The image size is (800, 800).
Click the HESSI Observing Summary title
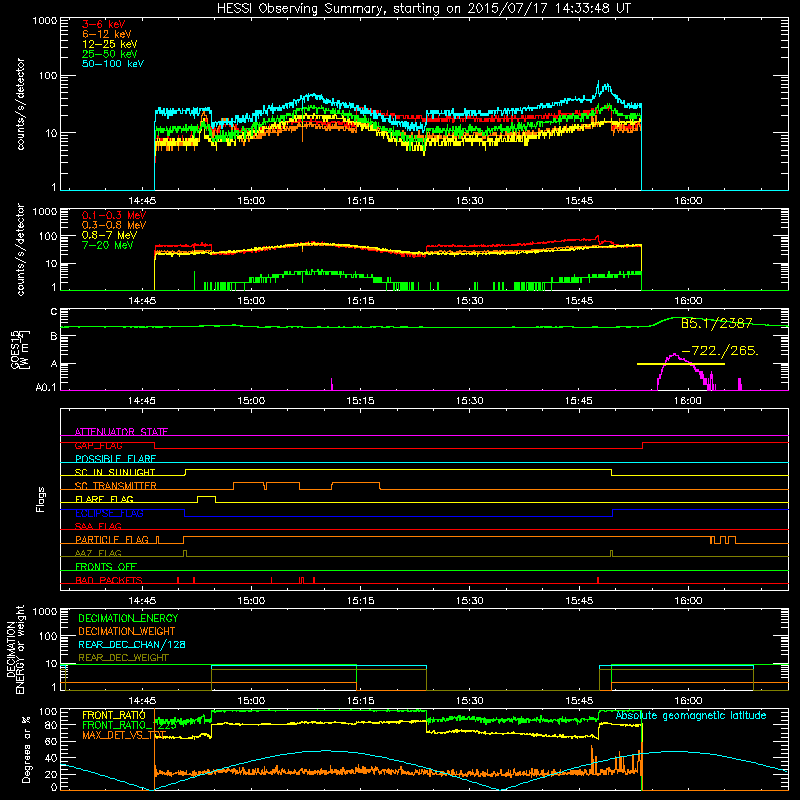tap(423, 9)
